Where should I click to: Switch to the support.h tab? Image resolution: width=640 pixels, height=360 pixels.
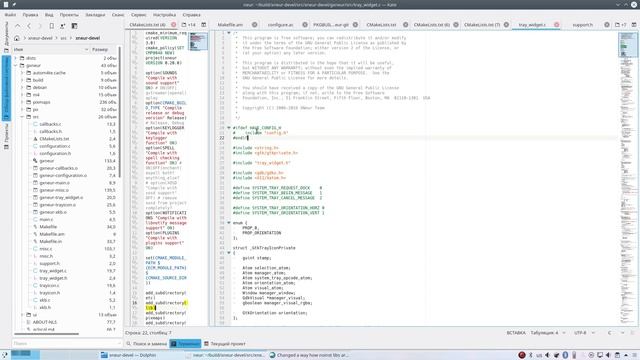[x=582, y=25]
